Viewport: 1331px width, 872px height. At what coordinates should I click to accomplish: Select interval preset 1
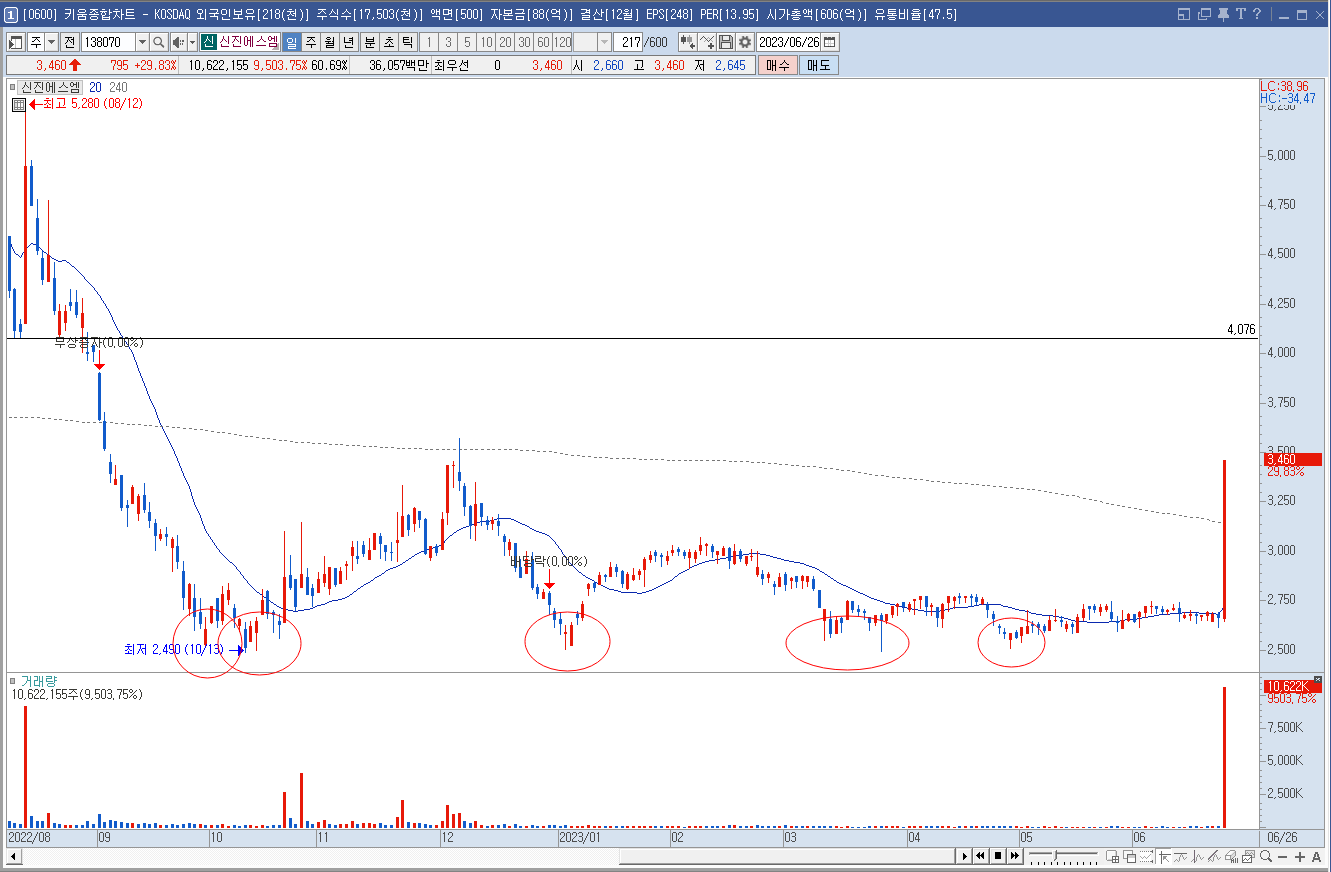[x=429, y=42]
